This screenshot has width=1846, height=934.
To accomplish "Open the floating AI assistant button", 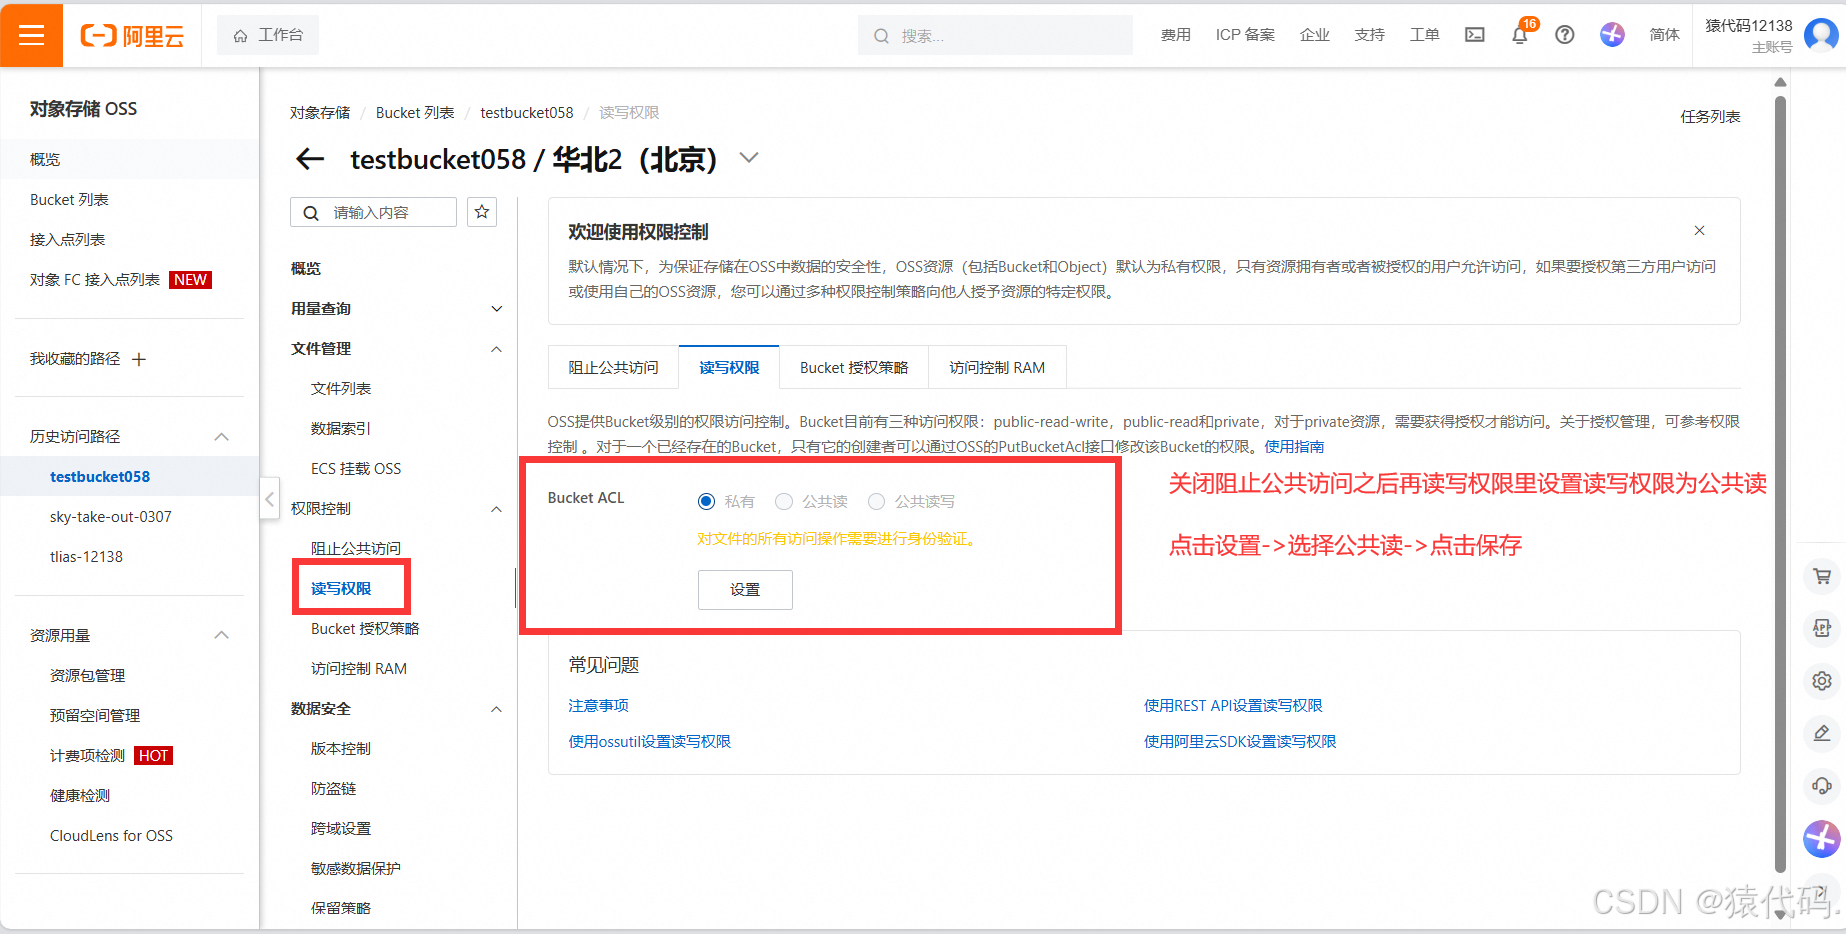I will click(1822, 839).
